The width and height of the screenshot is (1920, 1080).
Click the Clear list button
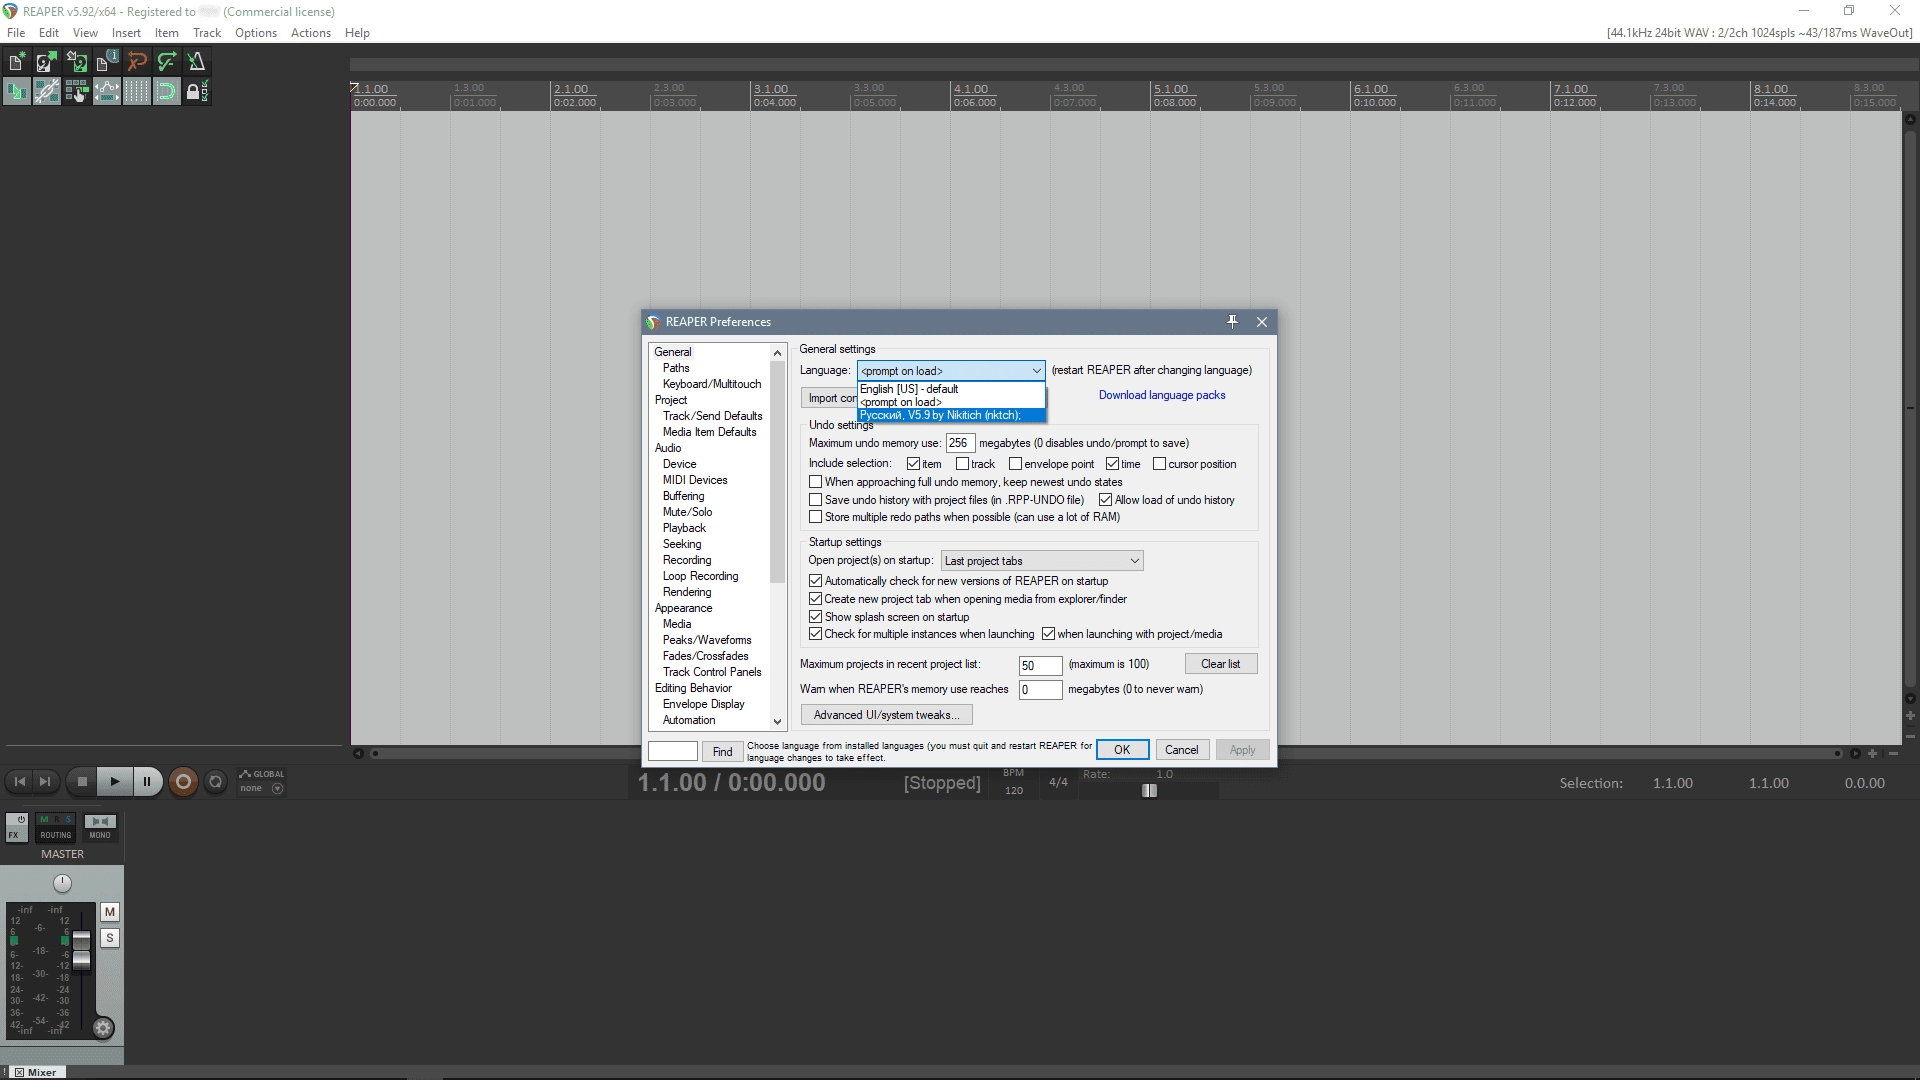tap(1220, 664)
